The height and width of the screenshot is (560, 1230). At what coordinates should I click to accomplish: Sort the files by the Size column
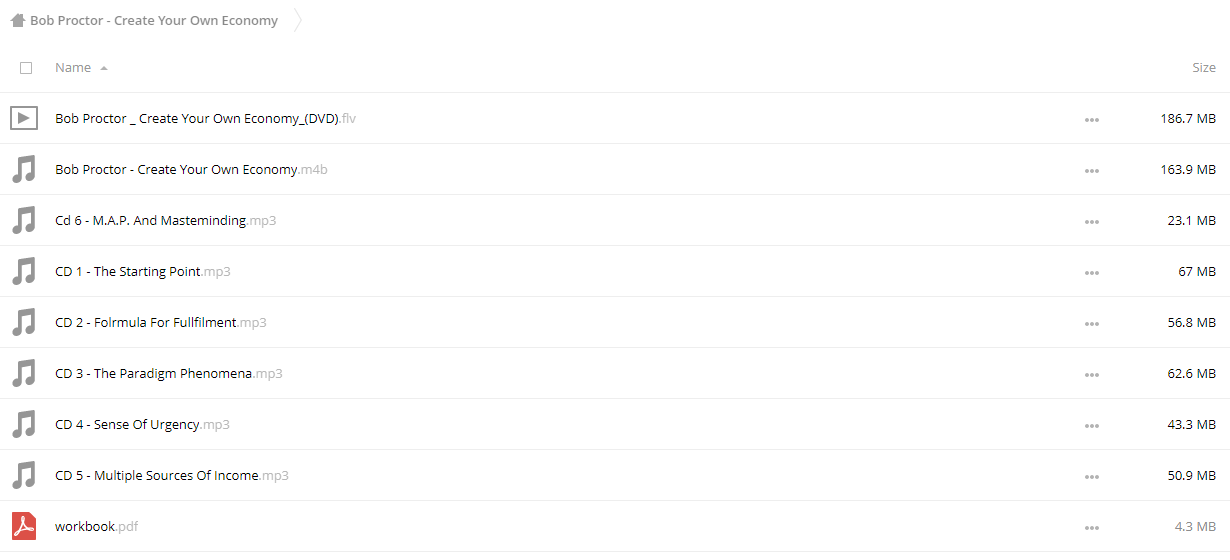coord(1204,68)
